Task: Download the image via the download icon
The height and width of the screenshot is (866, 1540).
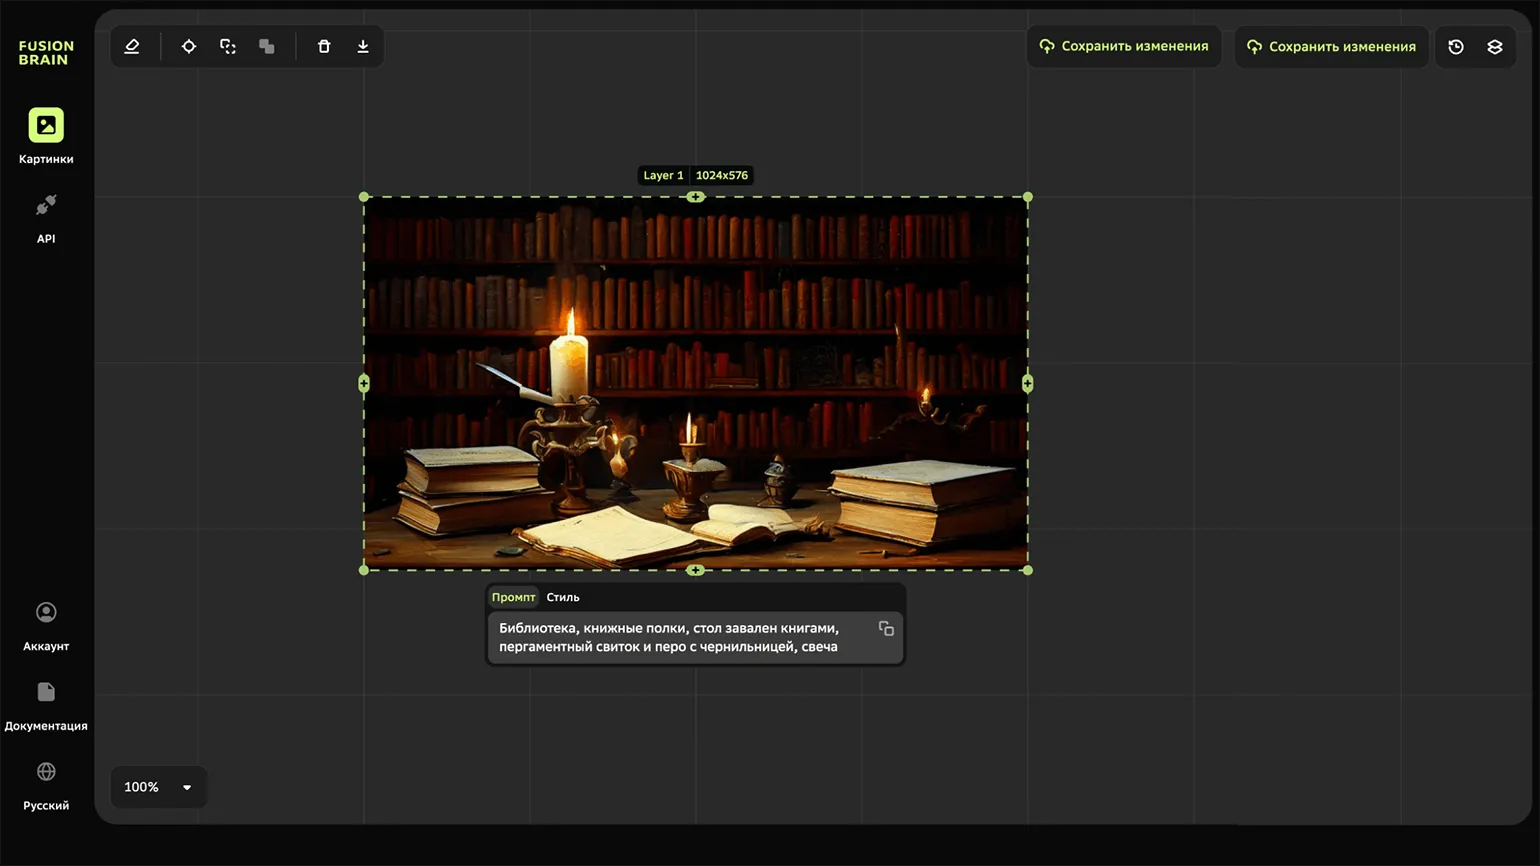Action: click(363, 47)
